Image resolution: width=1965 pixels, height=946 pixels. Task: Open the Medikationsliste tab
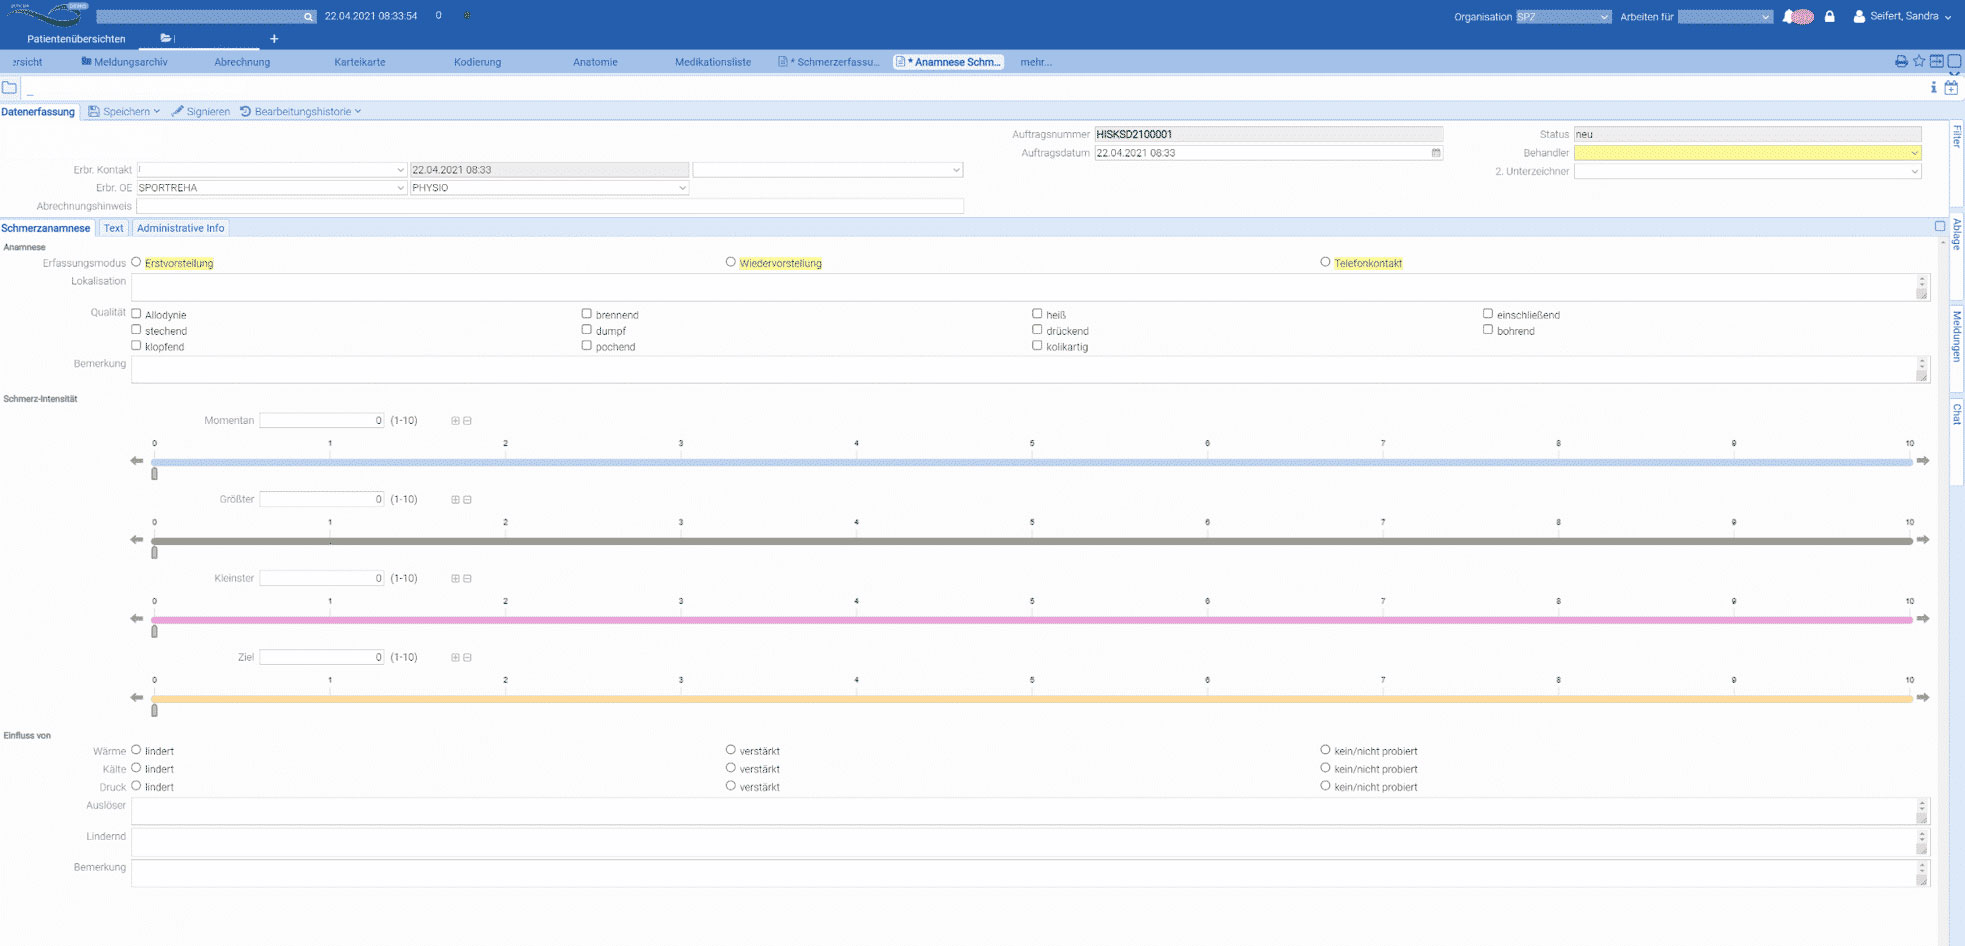[712, 62]
